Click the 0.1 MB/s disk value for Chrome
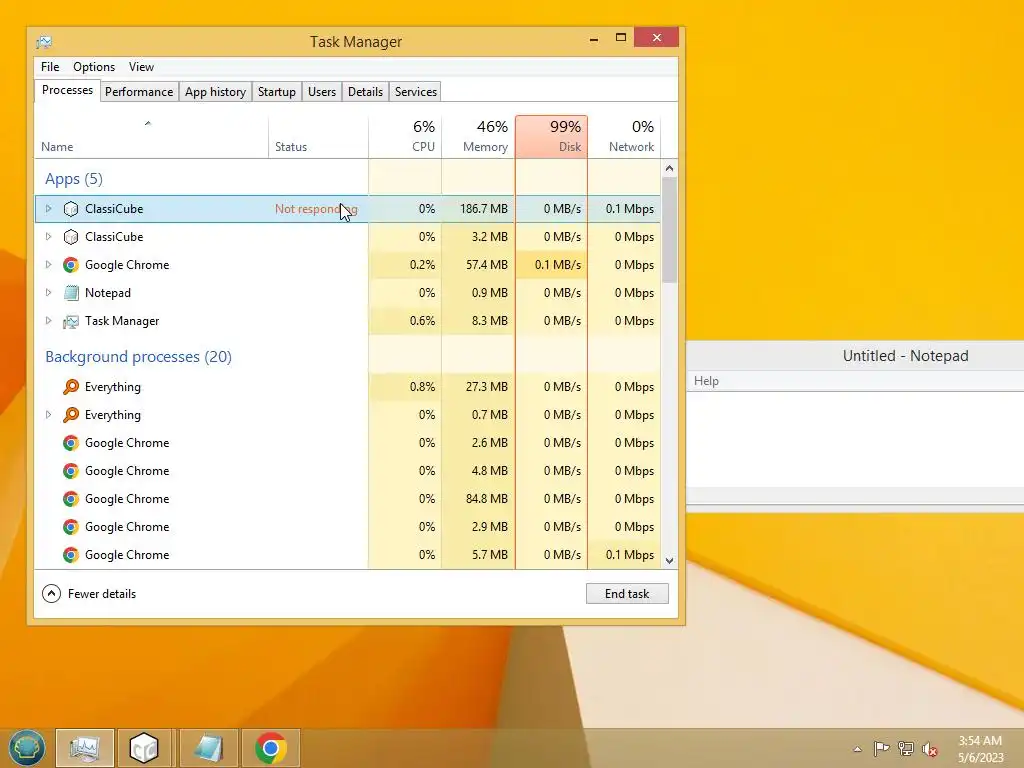The image size is (1024, 768). 558,265
